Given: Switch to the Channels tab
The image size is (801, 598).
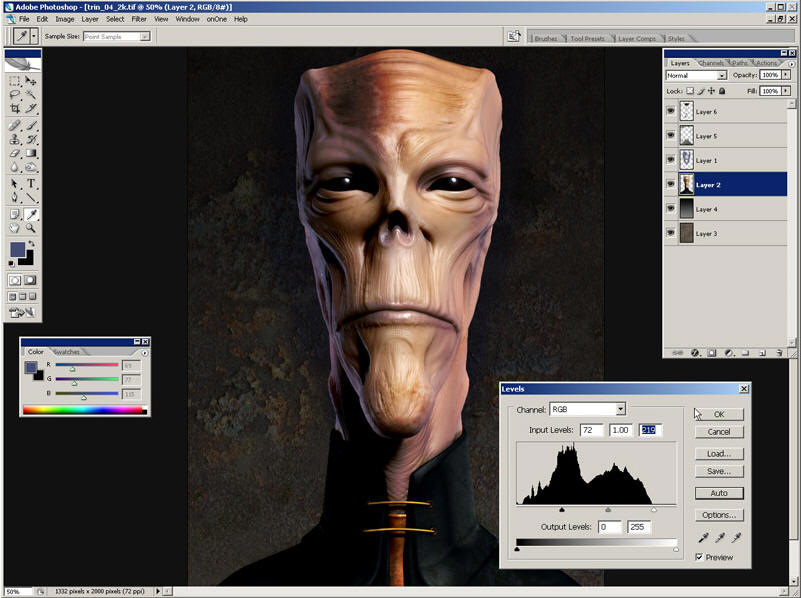Looking at the screenshot, I should (711, 63).
